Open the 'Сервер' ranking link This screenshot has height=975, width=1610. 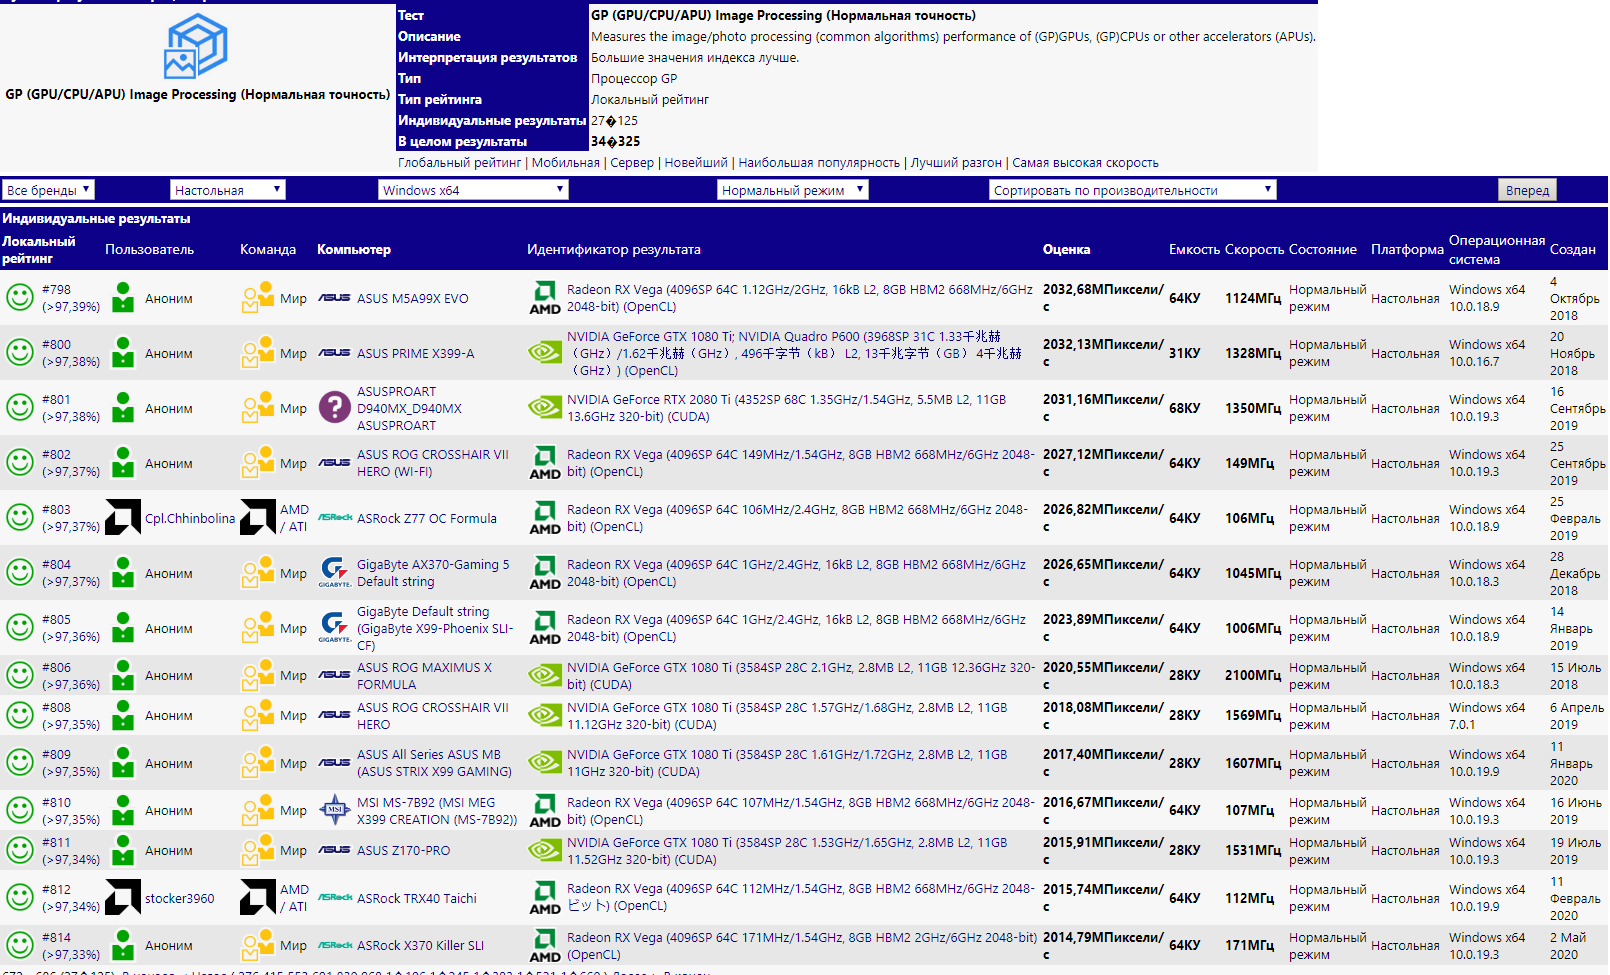632,163
